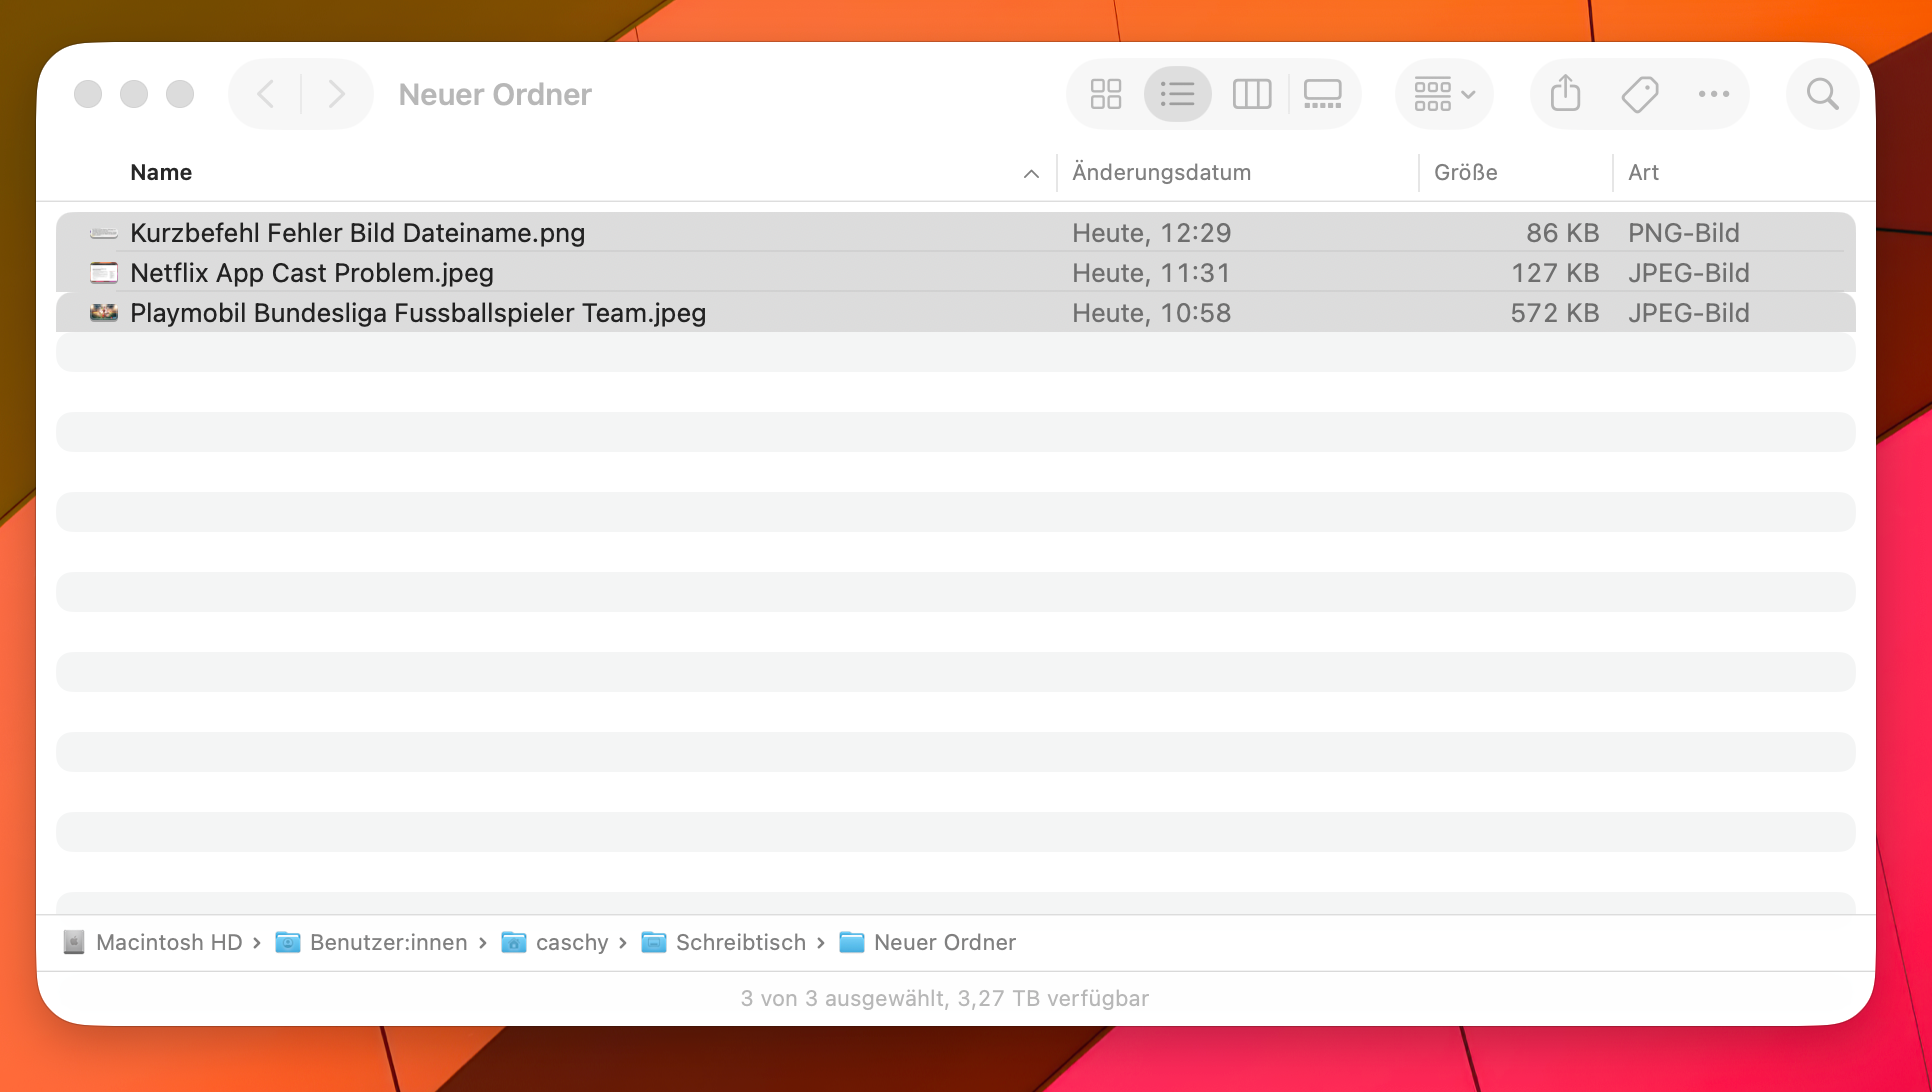Switch to column view
The image size is (1932, 1092).
coord(1251,94)
